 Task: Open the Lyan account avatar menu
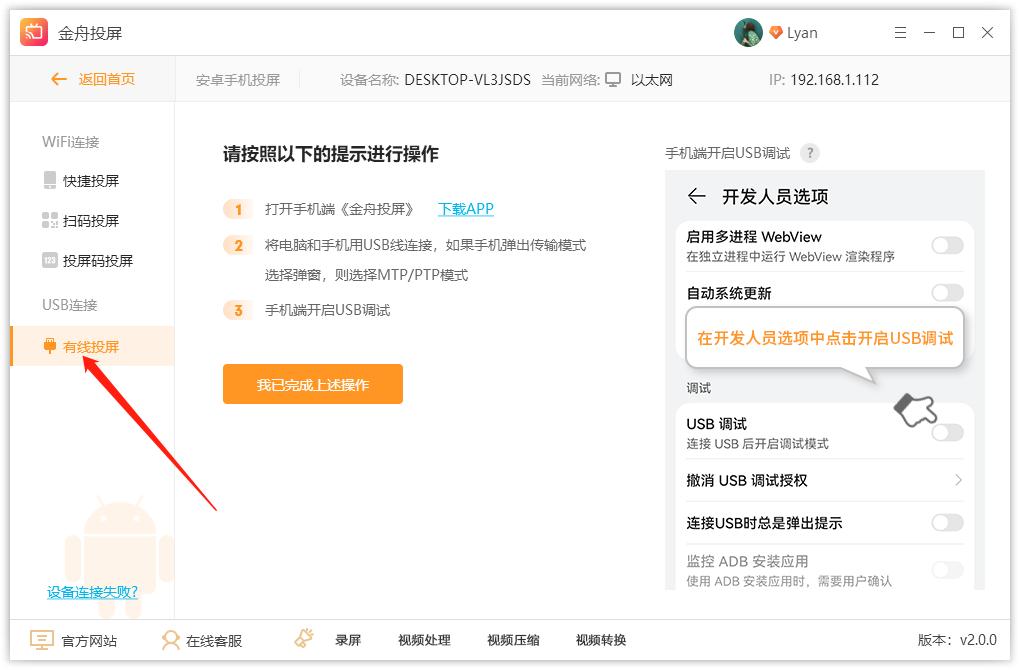[747, 31]
